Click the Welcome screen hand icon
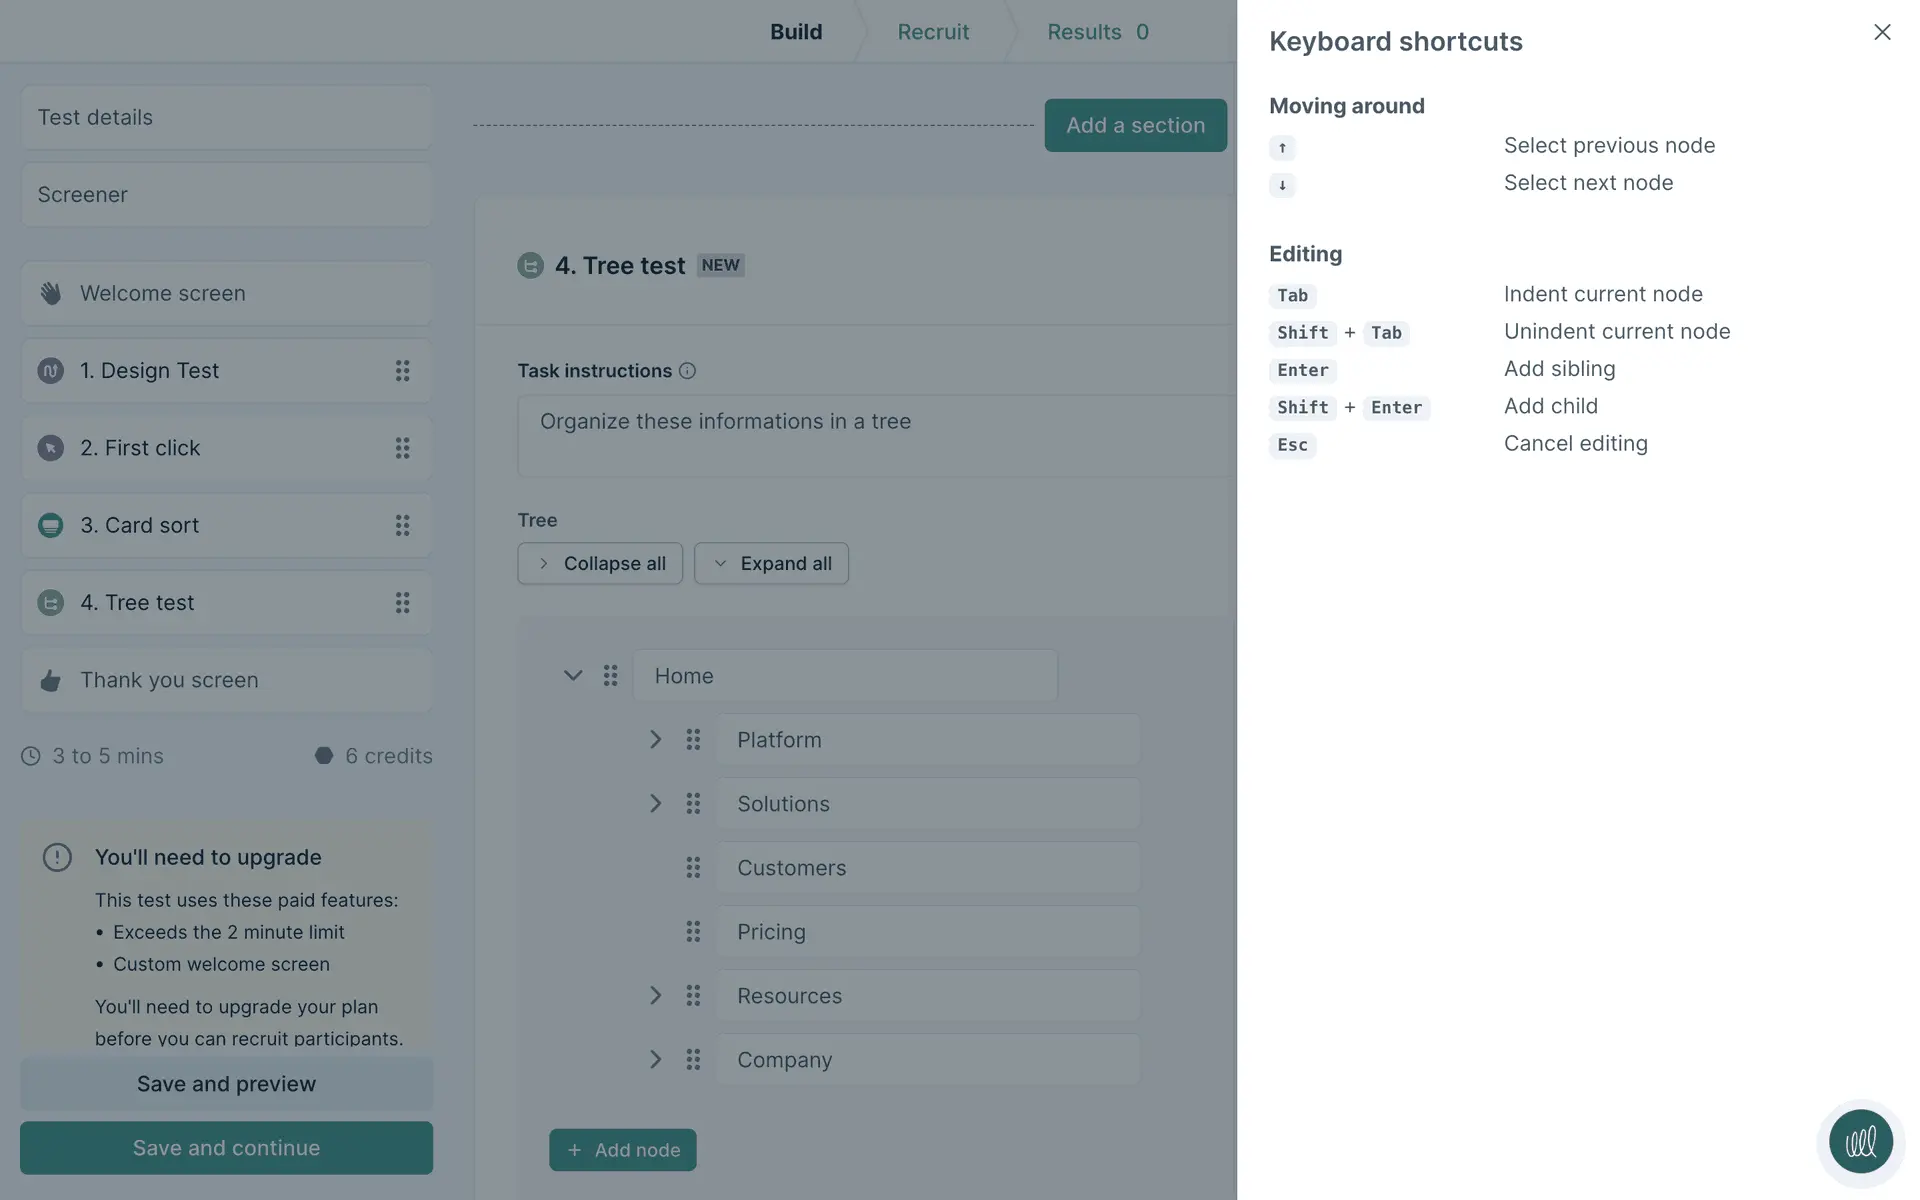 pyautogui.click(x=51, y=293)
